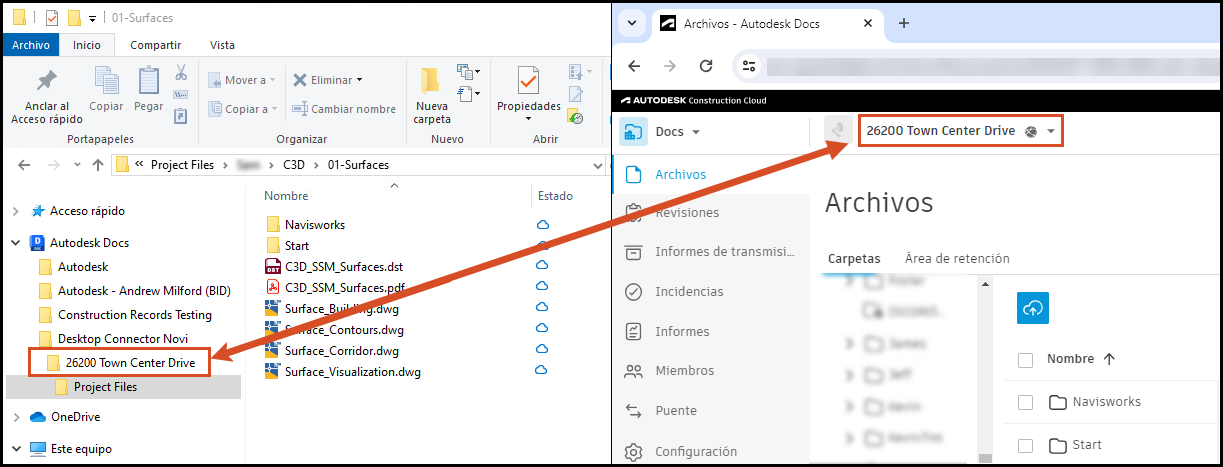Screen dimensions: 1223x467
Task: Open the Eliminar dropdown arrow
Action: pyautogui.click(x=359, y=80)
